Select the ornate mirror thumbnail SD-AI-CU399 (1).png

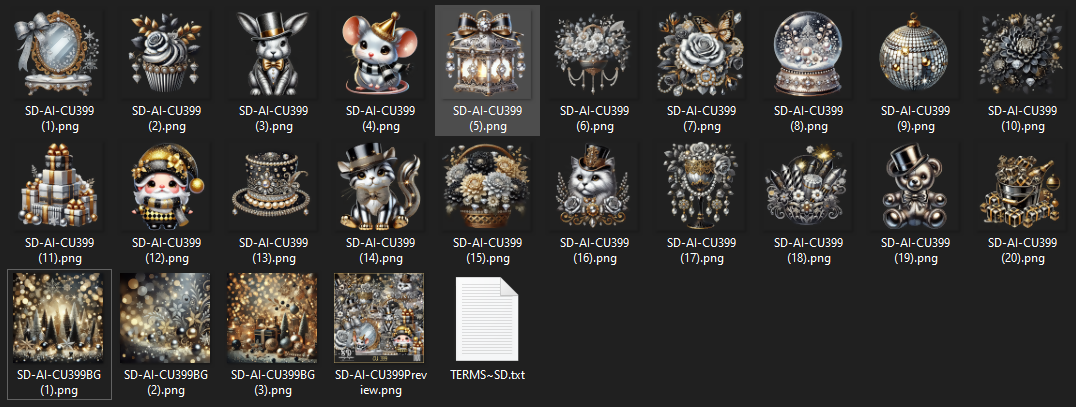59,54
